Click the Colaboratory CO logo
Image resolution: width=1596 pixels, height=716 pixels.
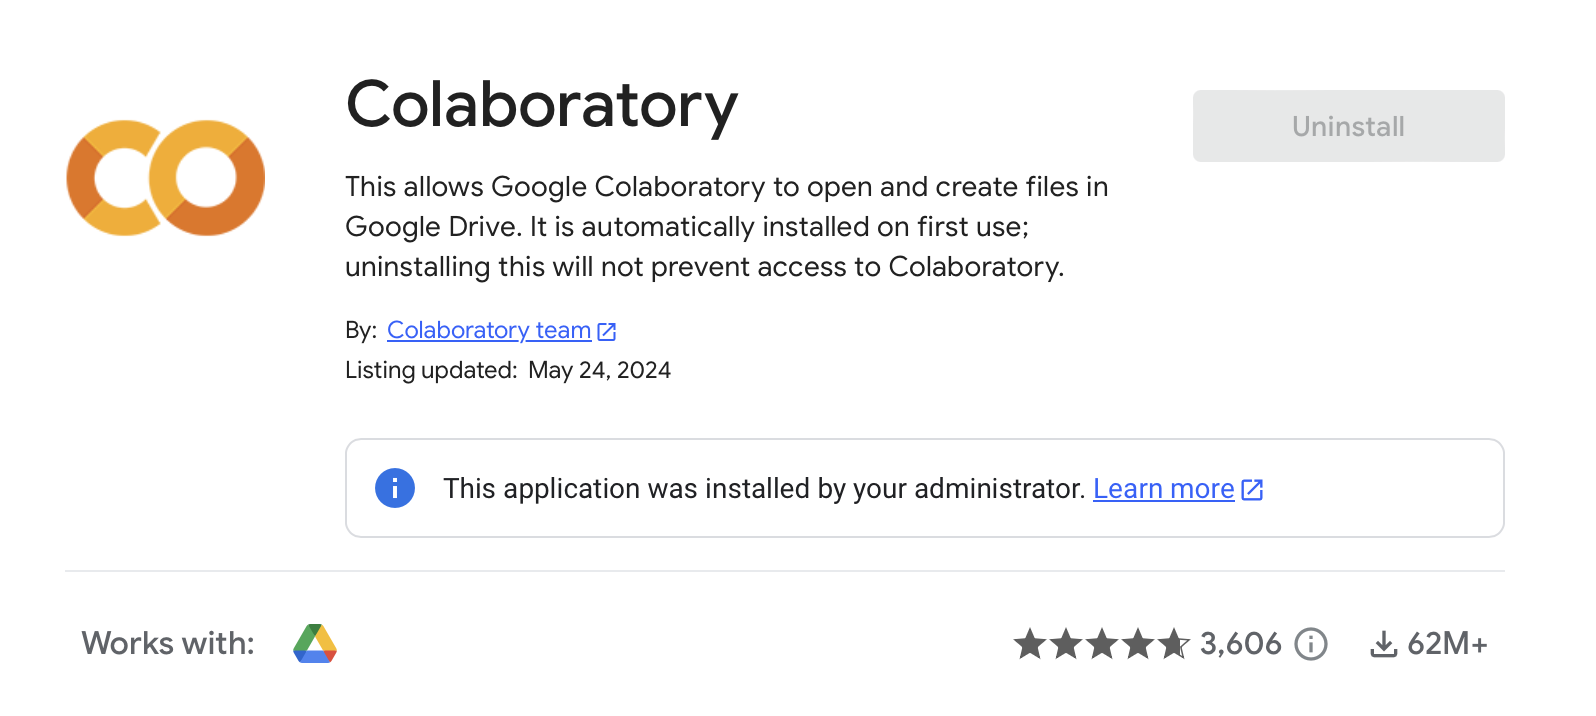[x=166, y=178]
